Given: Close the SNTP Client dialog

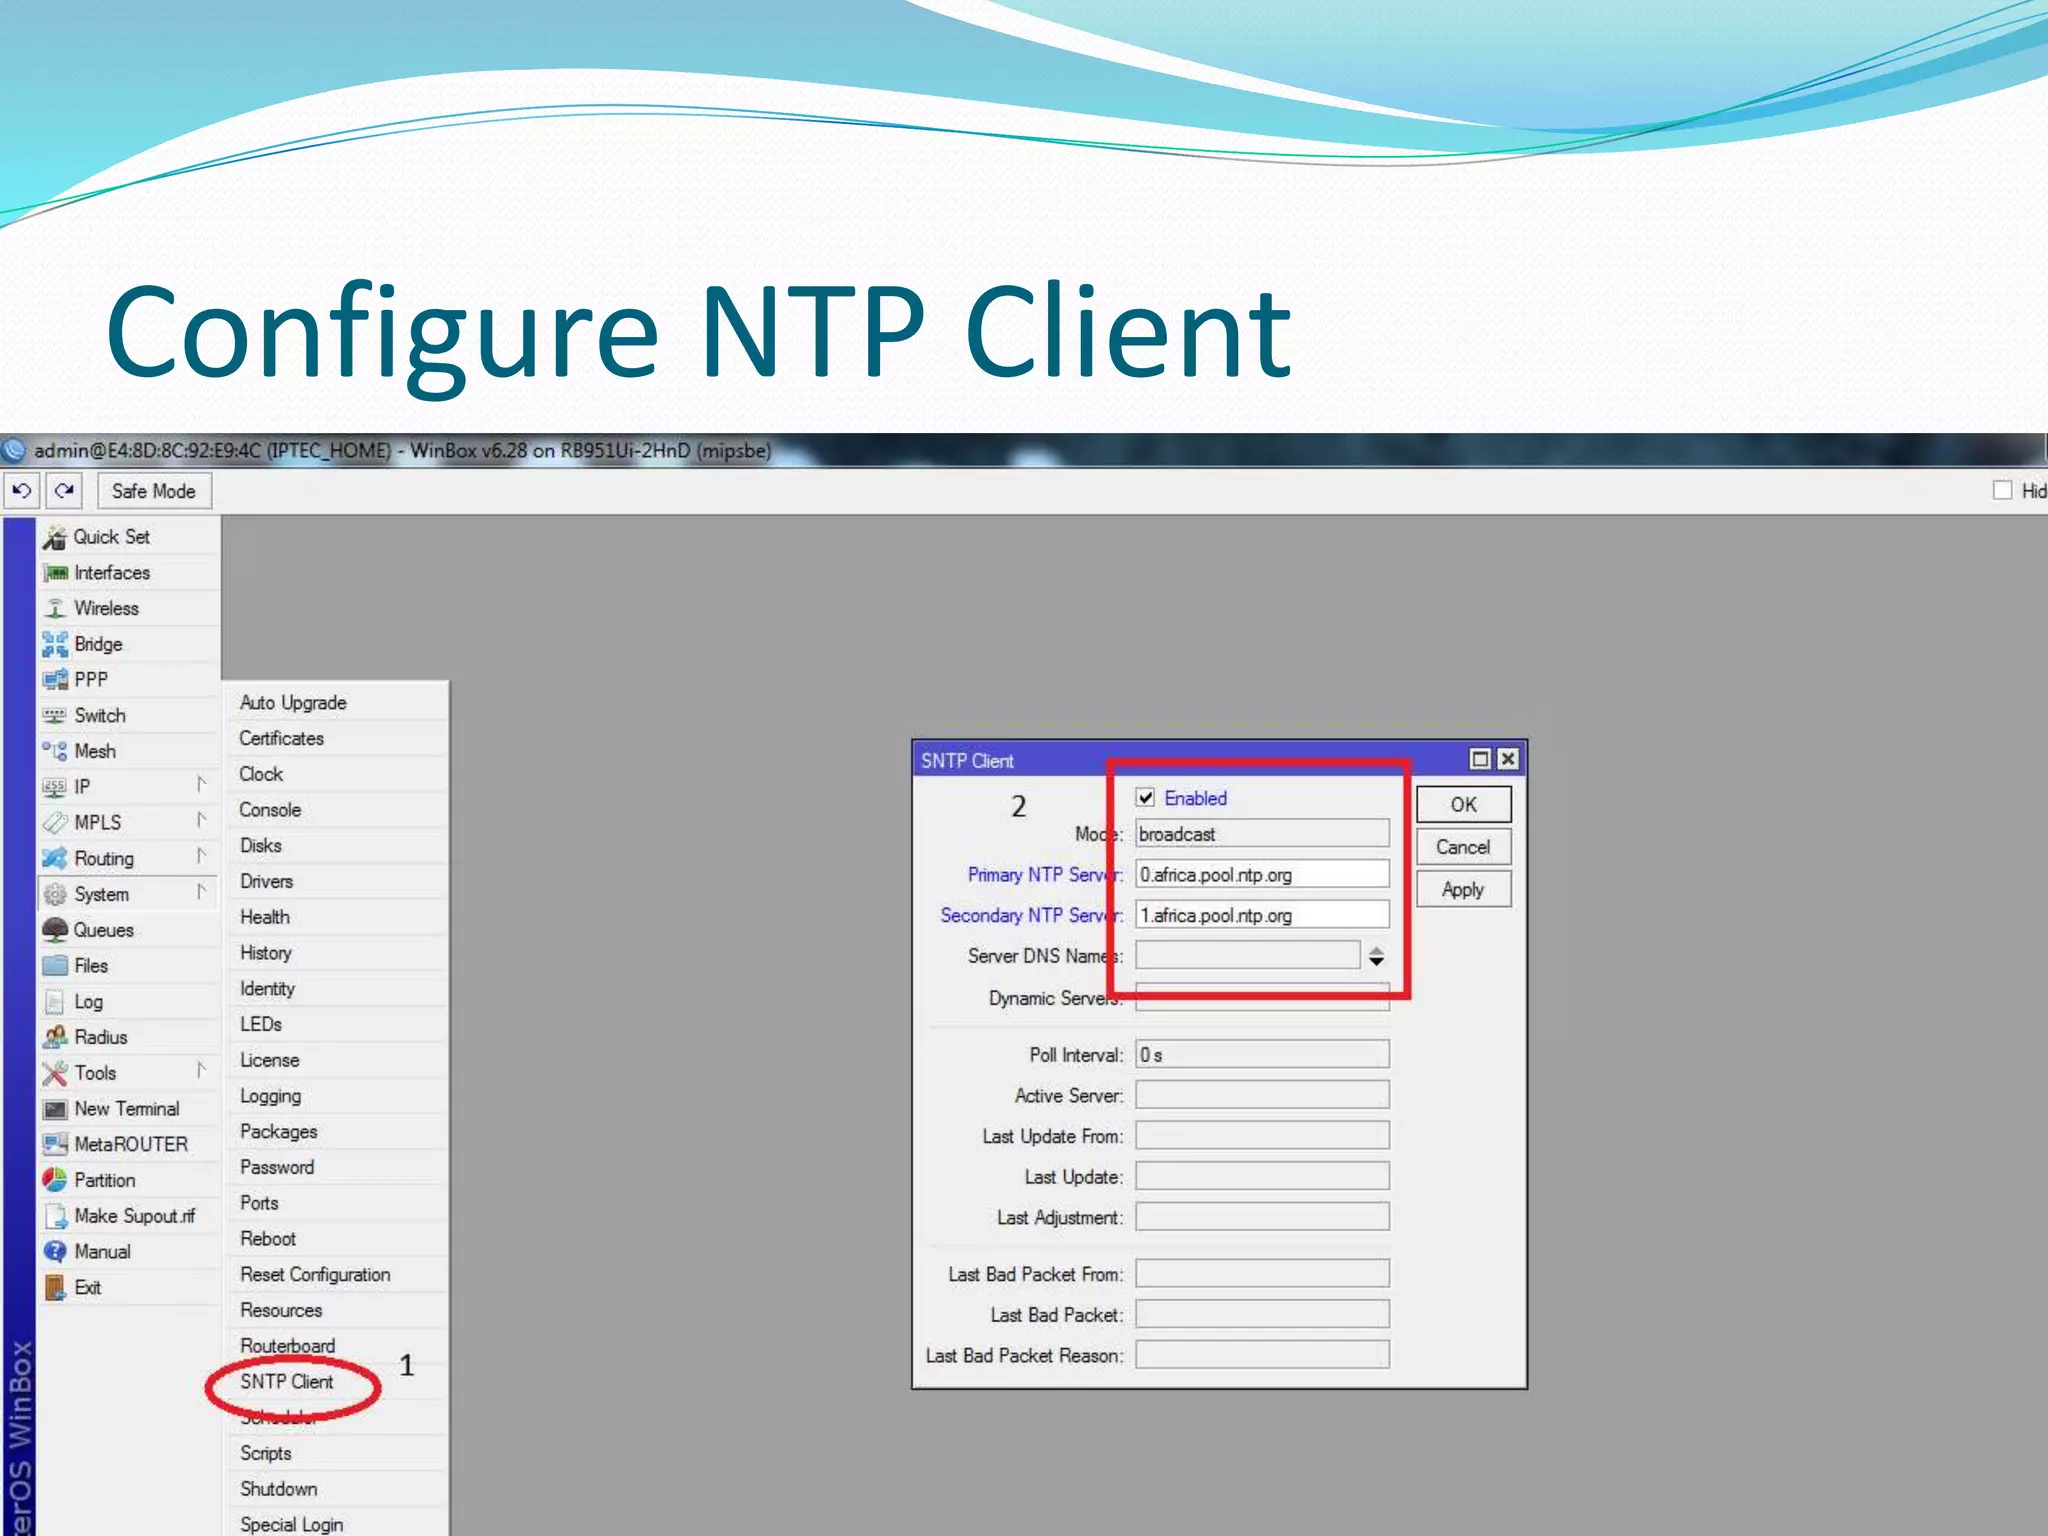Looking at the screenshot, I should (1508, 760).
